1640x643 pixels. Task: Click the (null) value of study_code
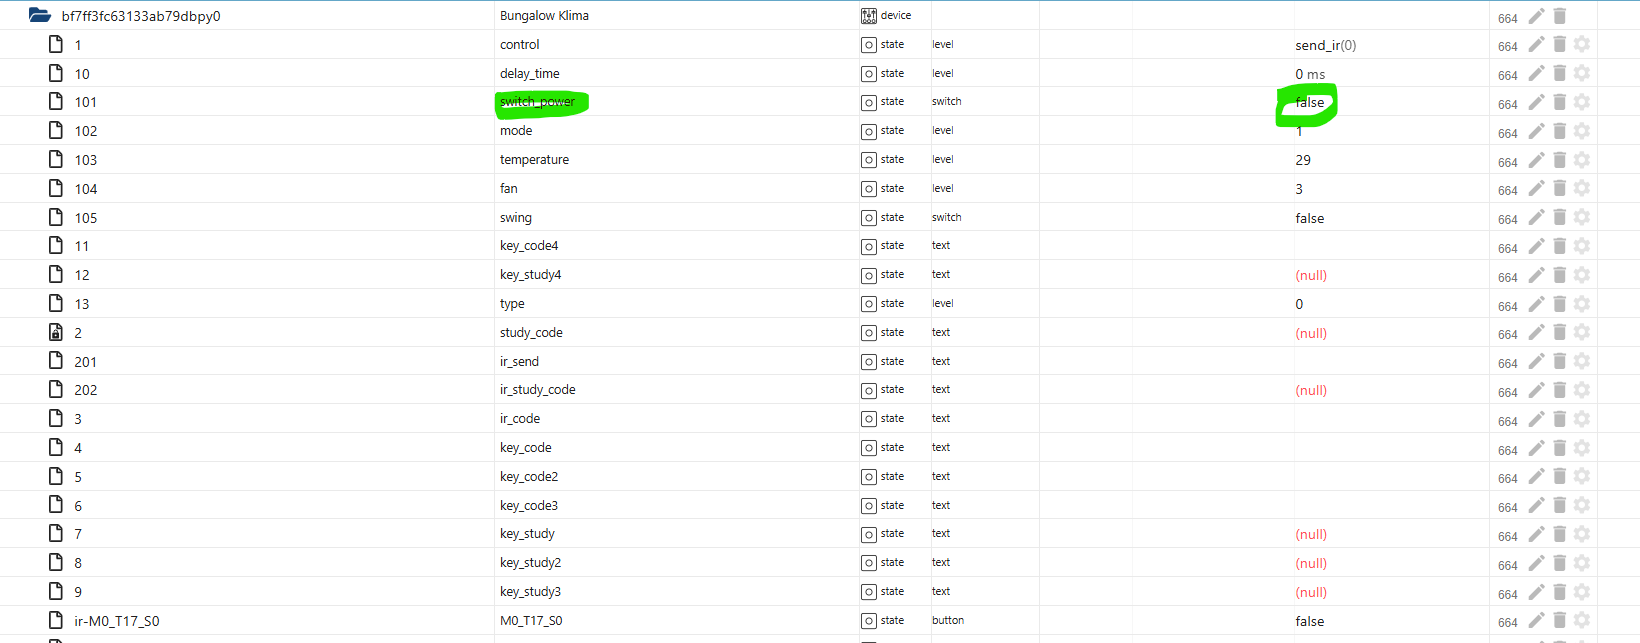[x=1311, y=333]
